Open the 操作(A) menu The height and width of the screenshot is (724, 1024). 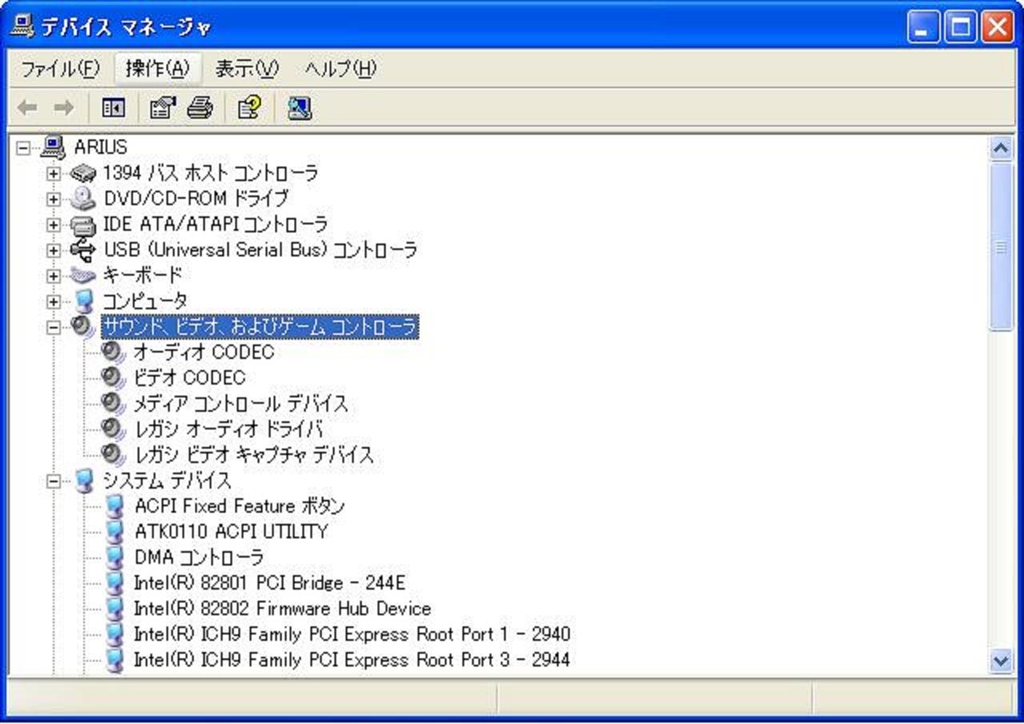coord(157,69)
